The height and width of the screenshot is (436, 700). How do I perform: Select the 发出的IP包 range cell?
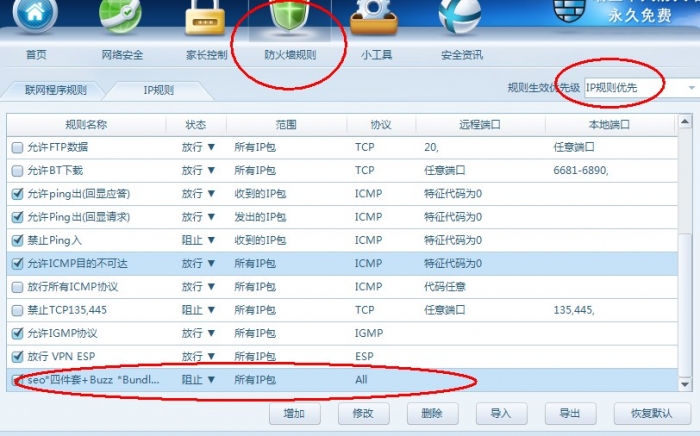(260, 217)
